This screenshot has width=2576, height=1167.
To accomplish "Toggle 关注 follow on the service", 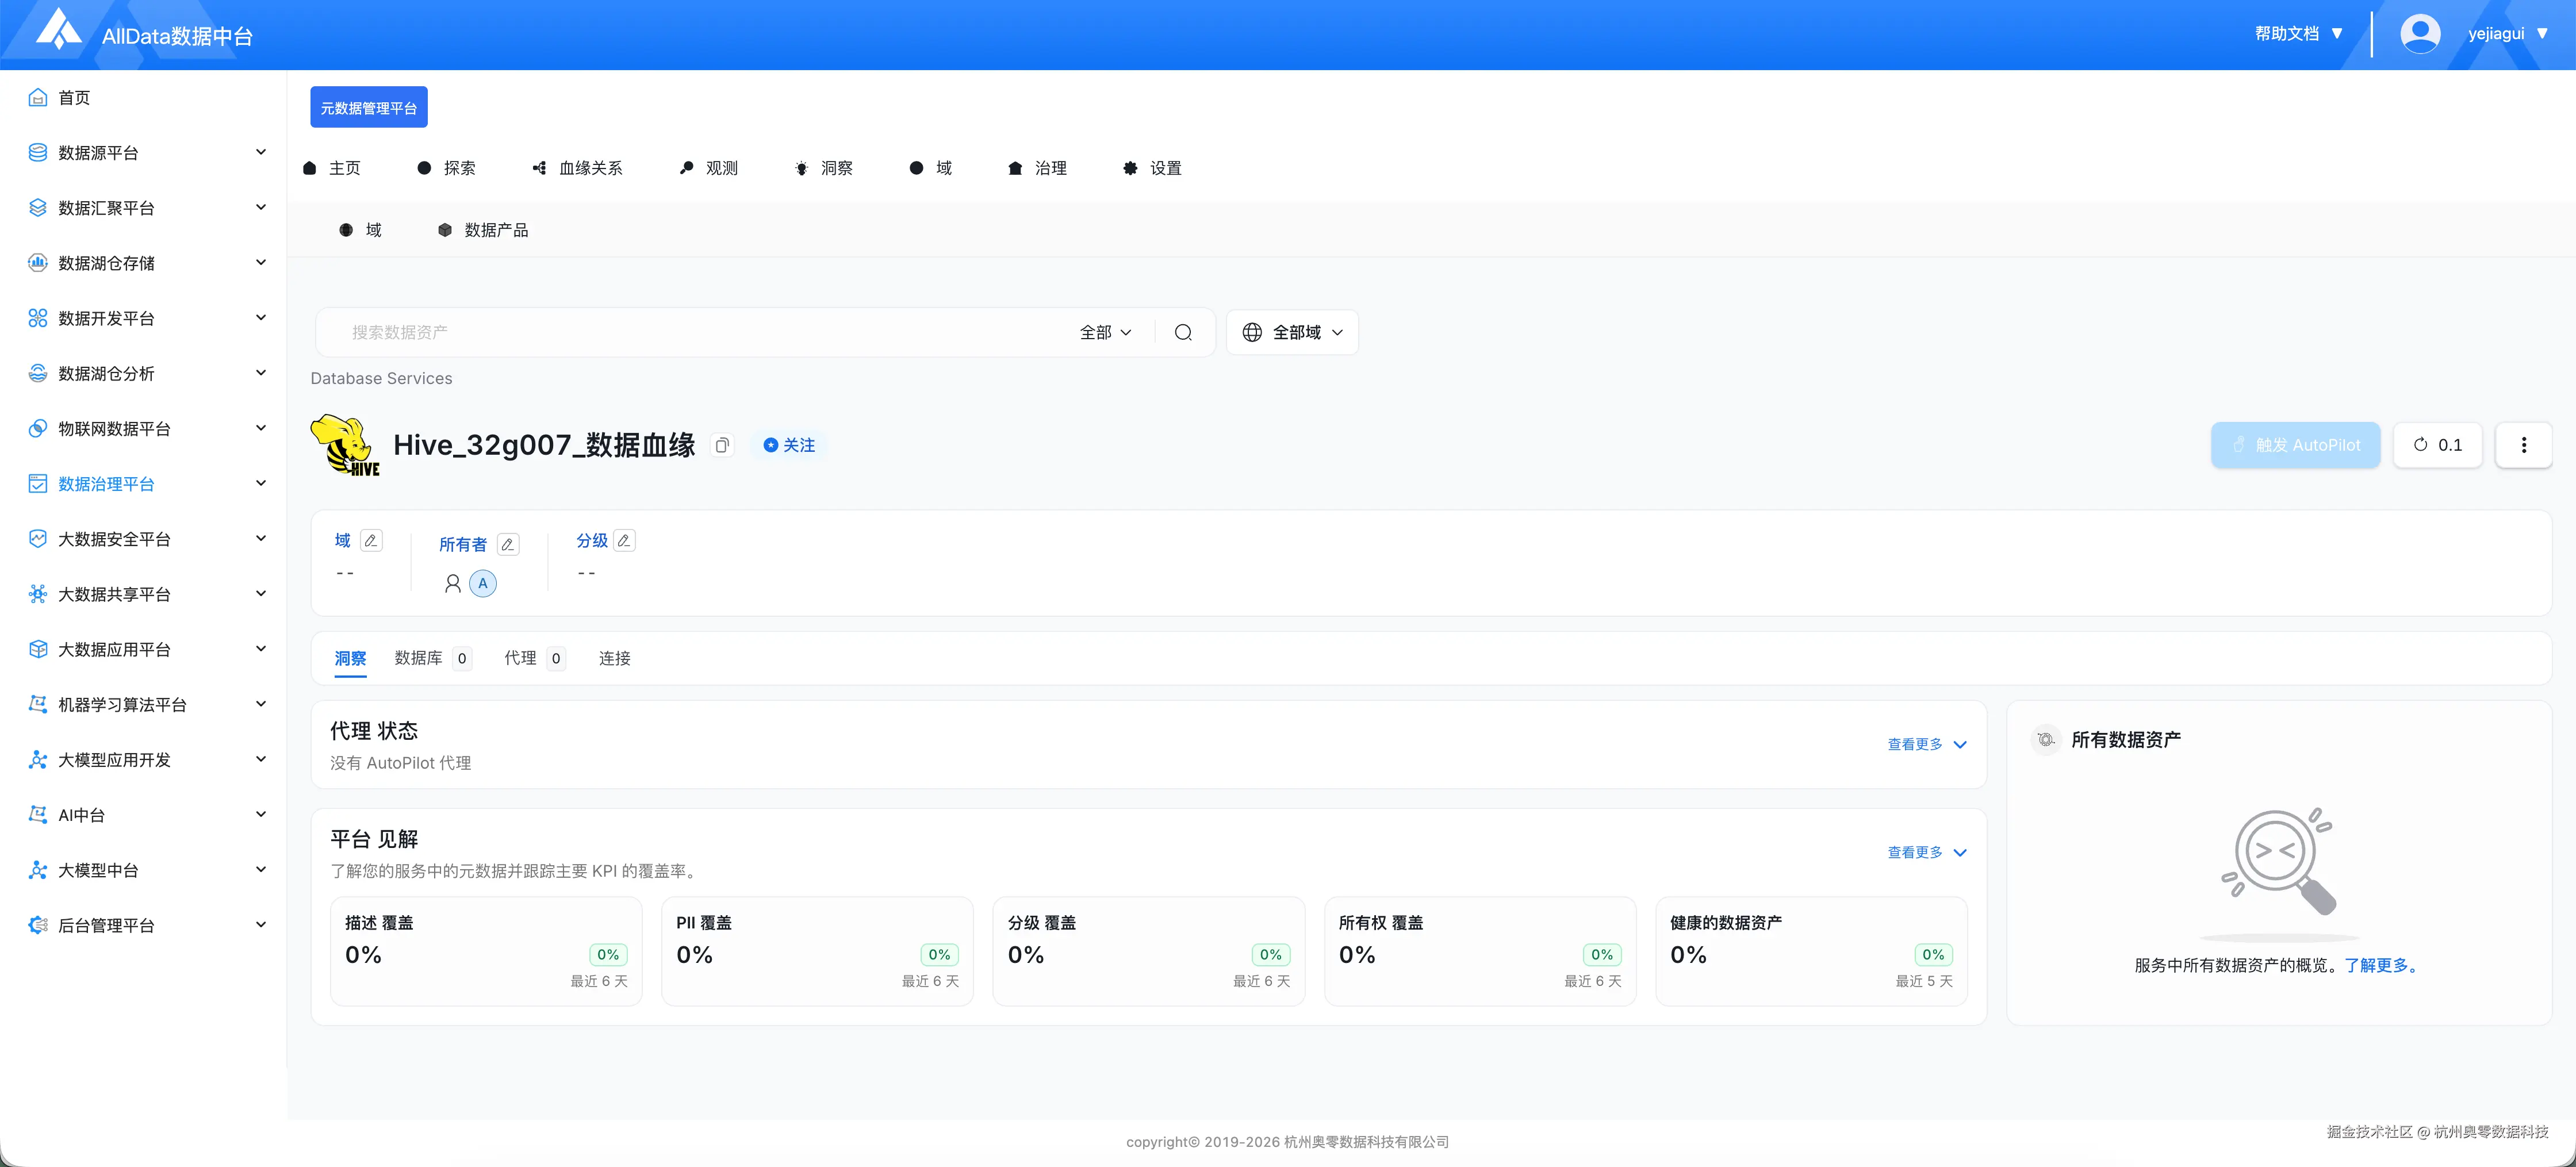I will (x=789, y=445).
